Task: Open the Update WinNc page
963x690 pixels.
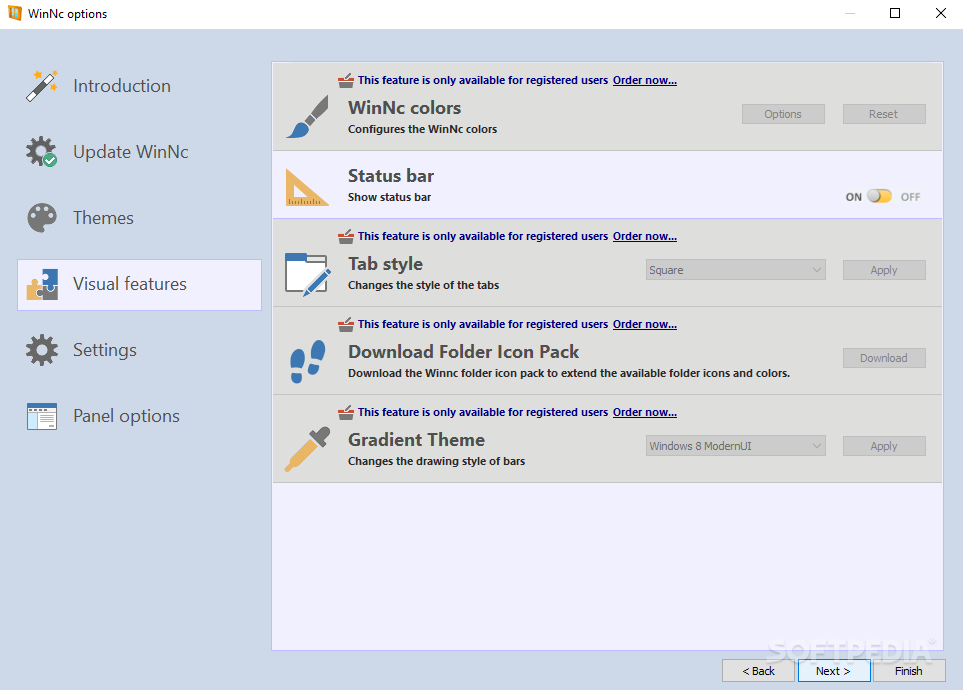Action: coord(139,152)
